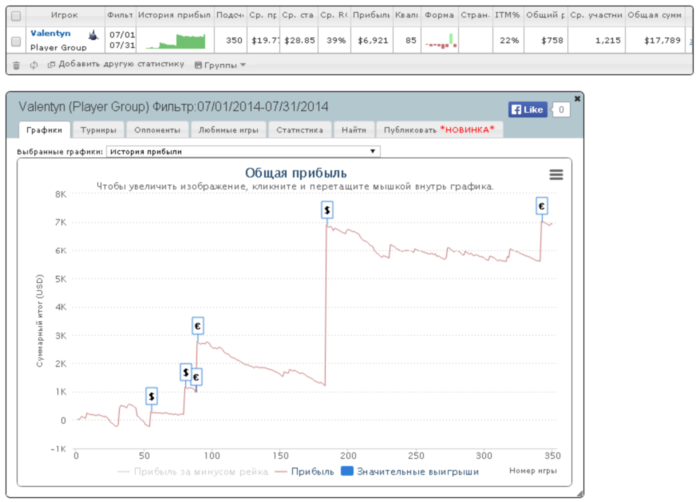Toggle the select-all checkbox in table header

tap(16, 16)
